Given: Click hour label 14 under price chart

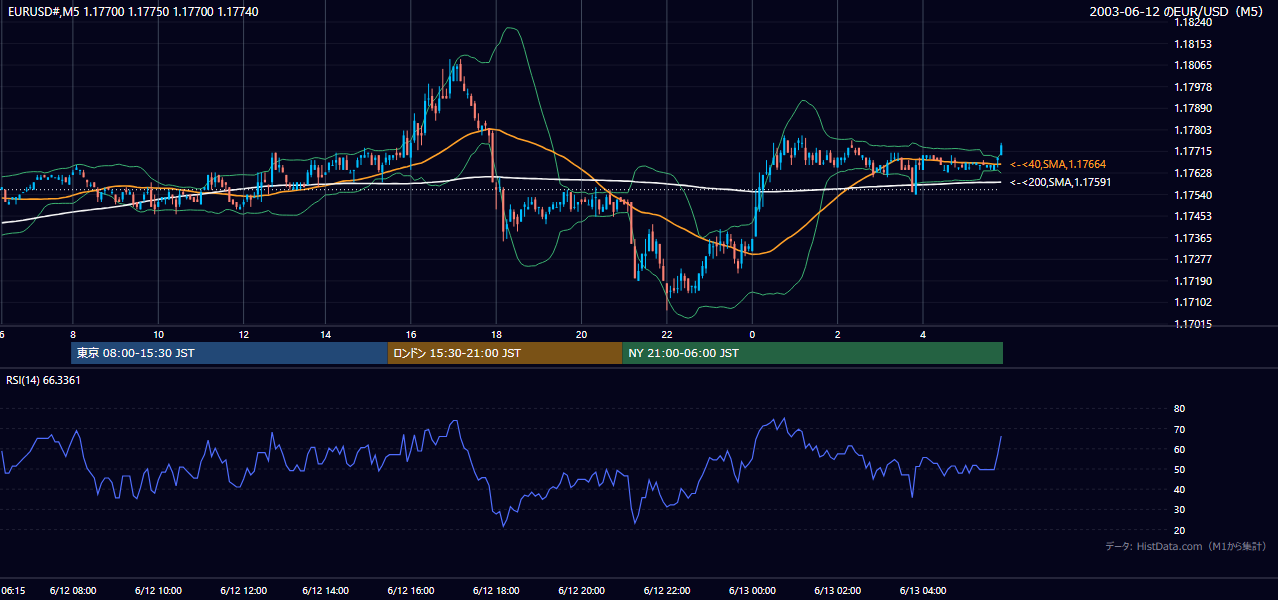Looking at the screenshot, I should click(x=326, y=334).
